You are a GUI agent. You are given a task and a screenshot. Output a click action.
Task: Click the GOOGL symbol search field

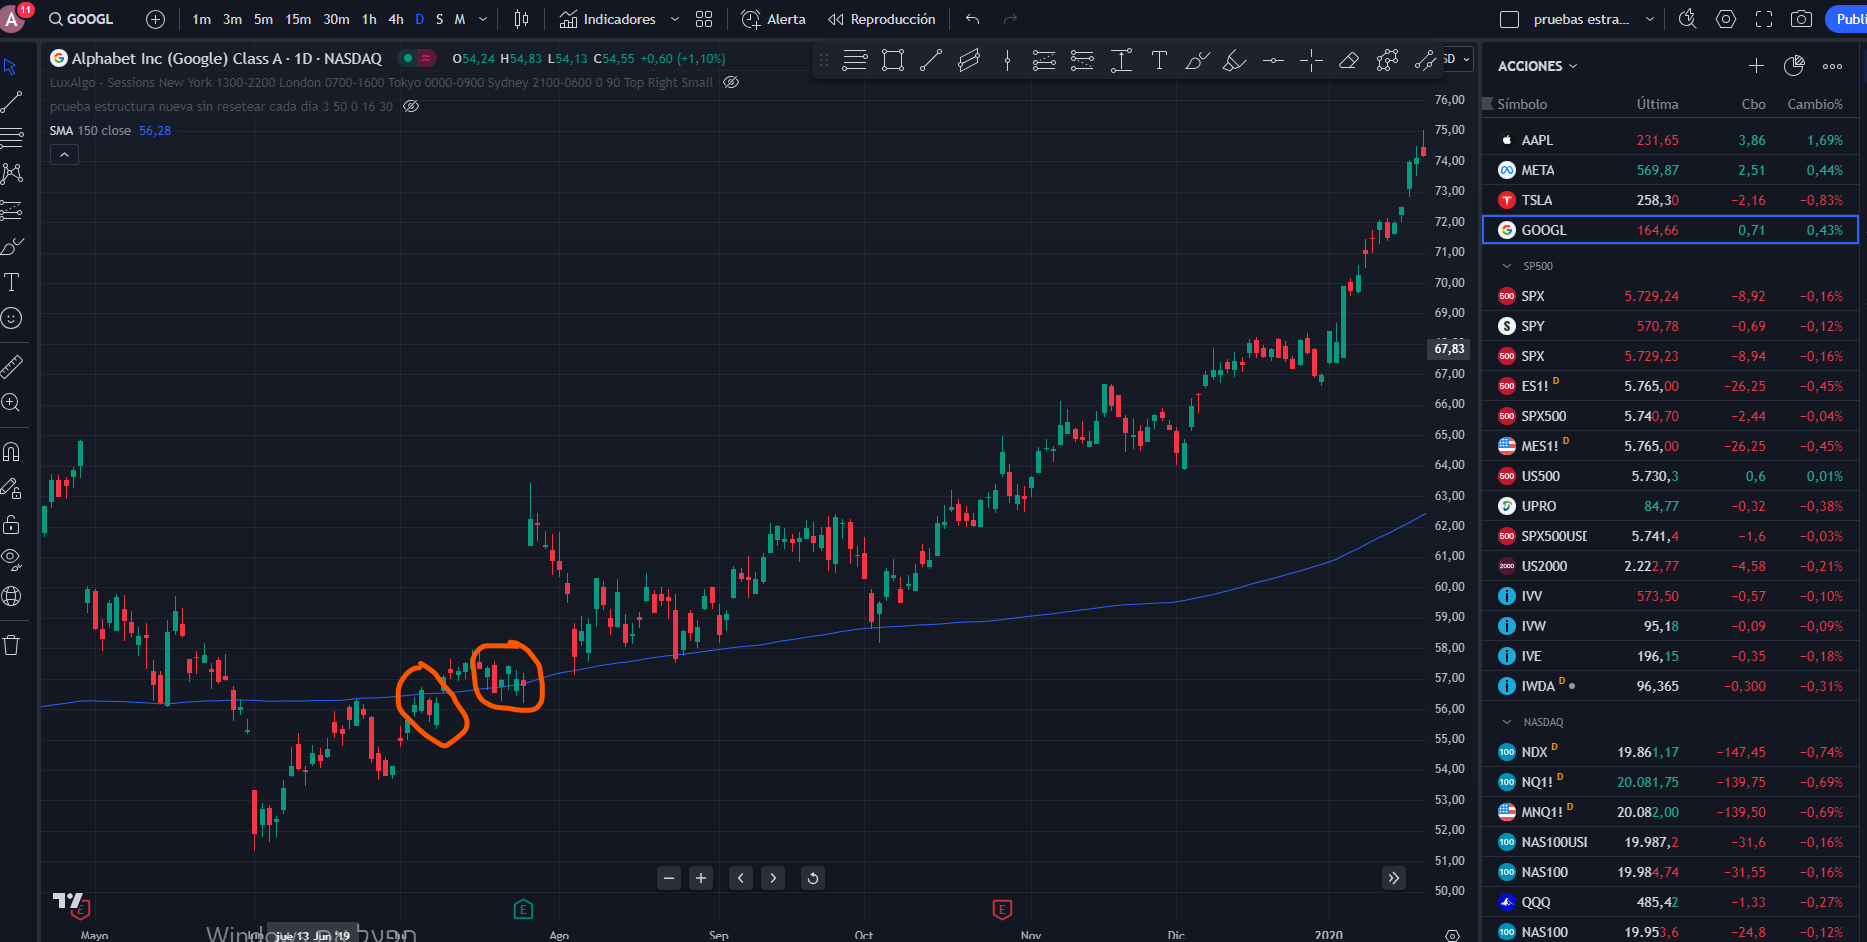point(82,19)
